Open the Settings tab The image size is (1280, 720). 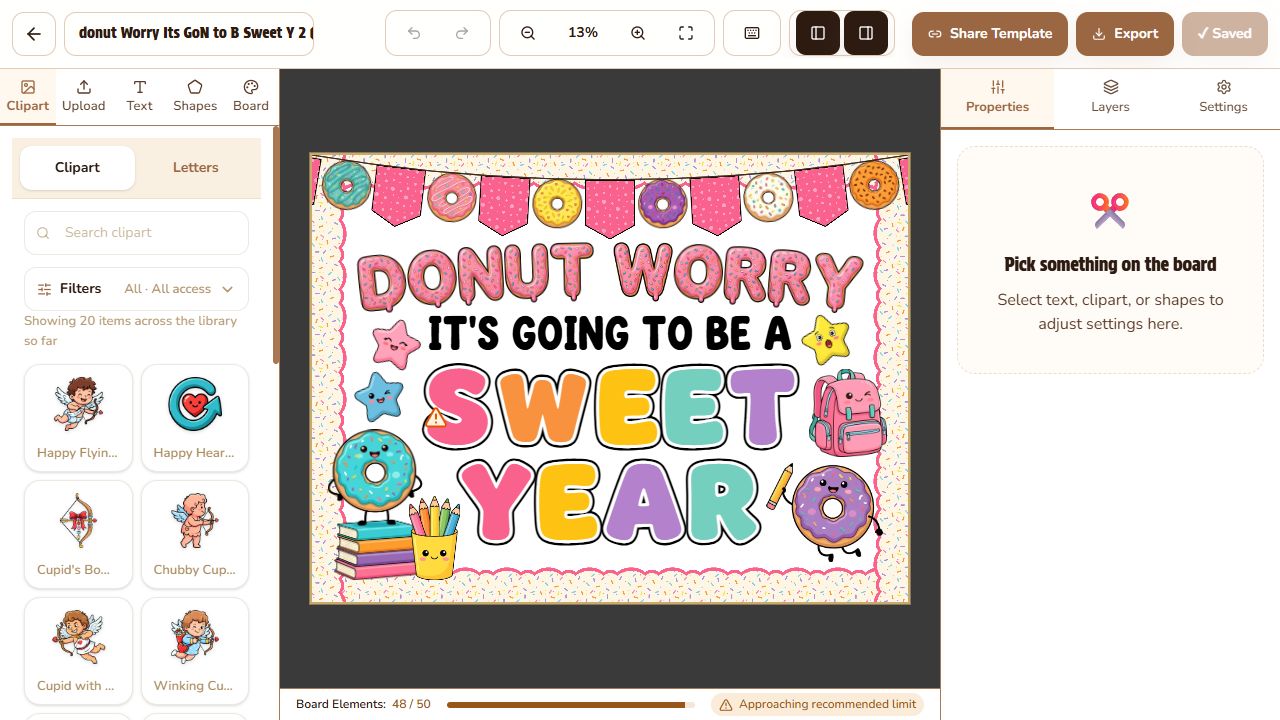pos(1223,97)
